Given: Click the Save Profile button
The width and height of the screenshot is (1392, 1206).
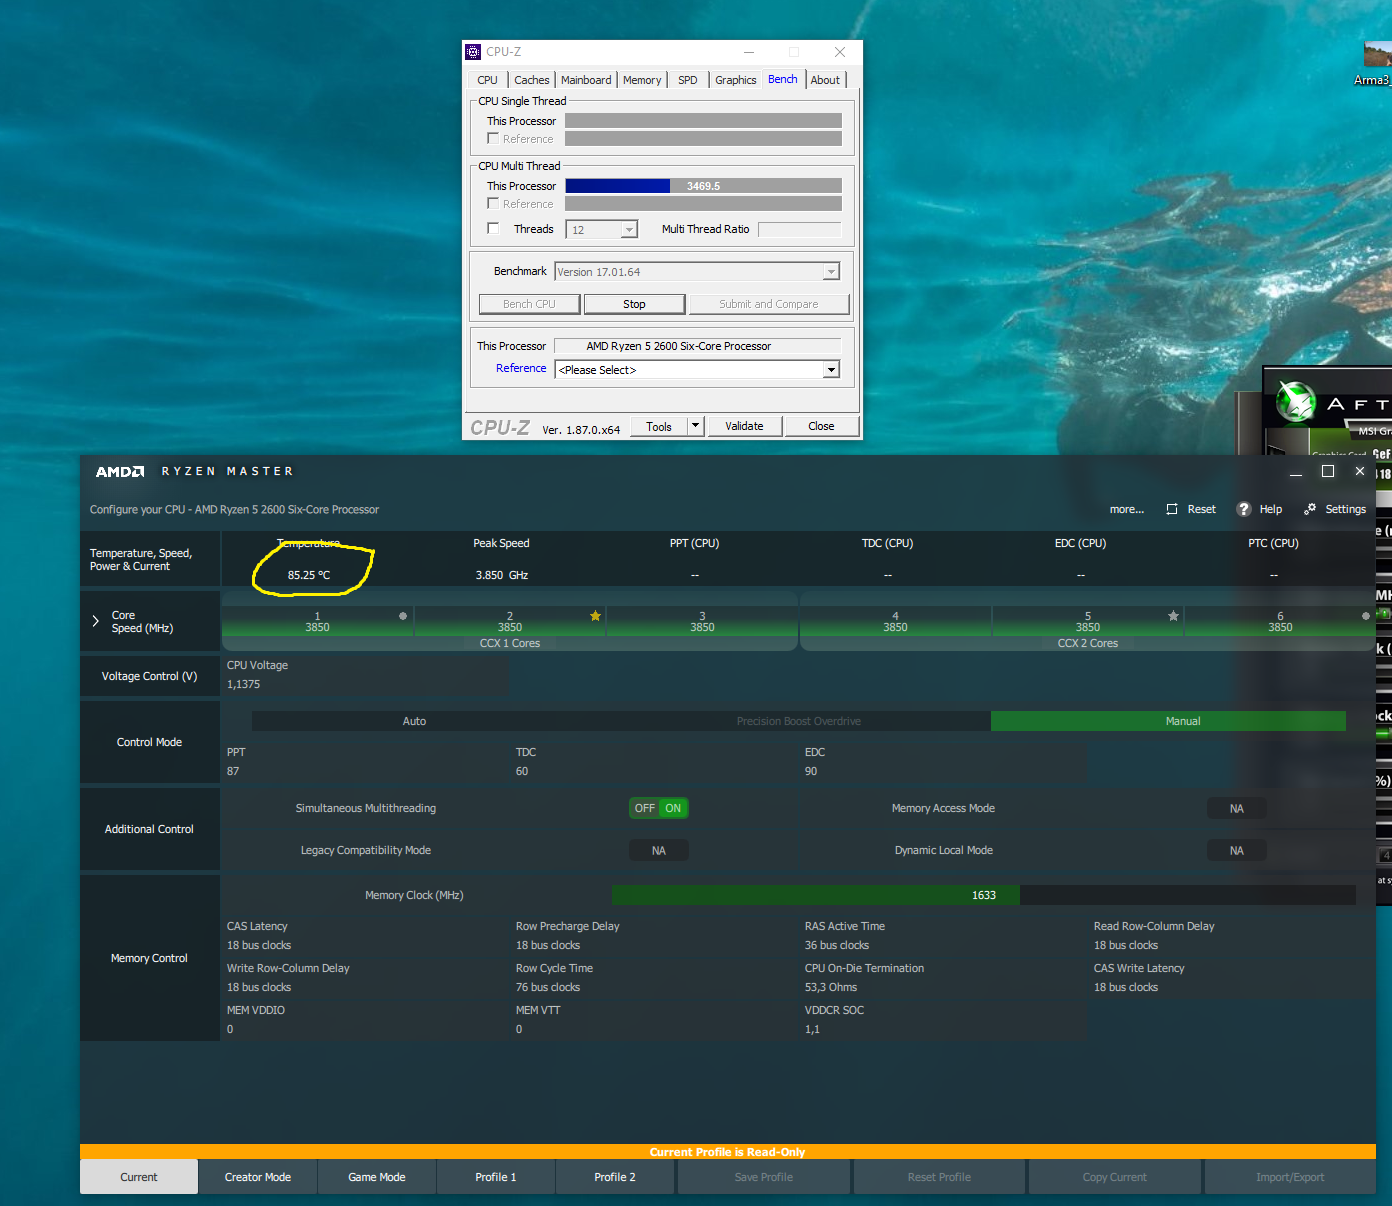Looking at the screenshot, I should pos(764,1177).
